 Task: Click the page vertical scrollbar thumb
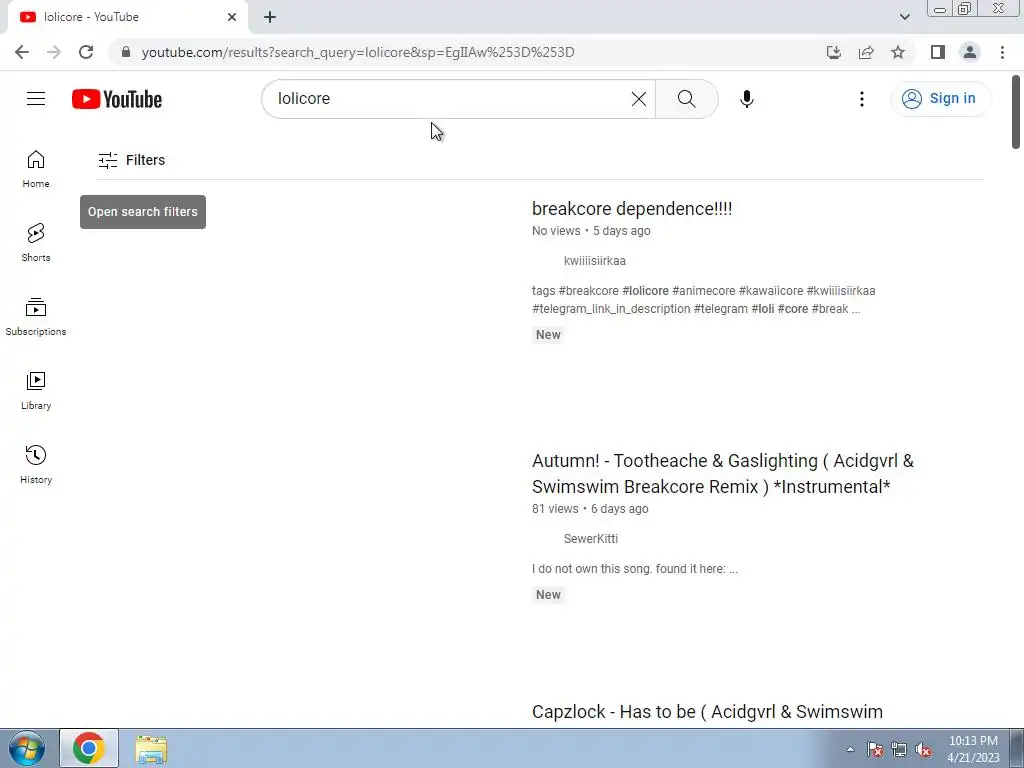pos(1016,112)
